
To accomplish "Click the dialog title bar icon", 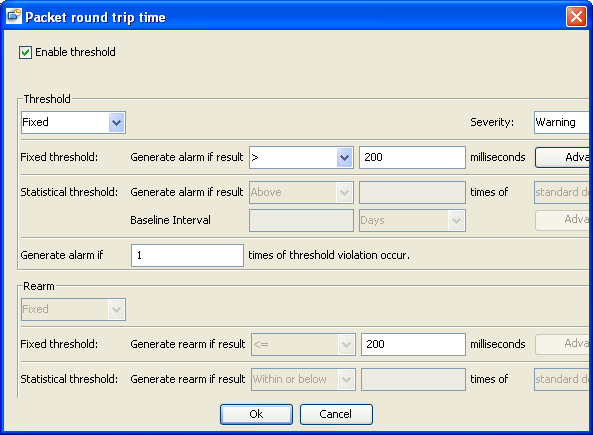I will click(x=14, y=16).
